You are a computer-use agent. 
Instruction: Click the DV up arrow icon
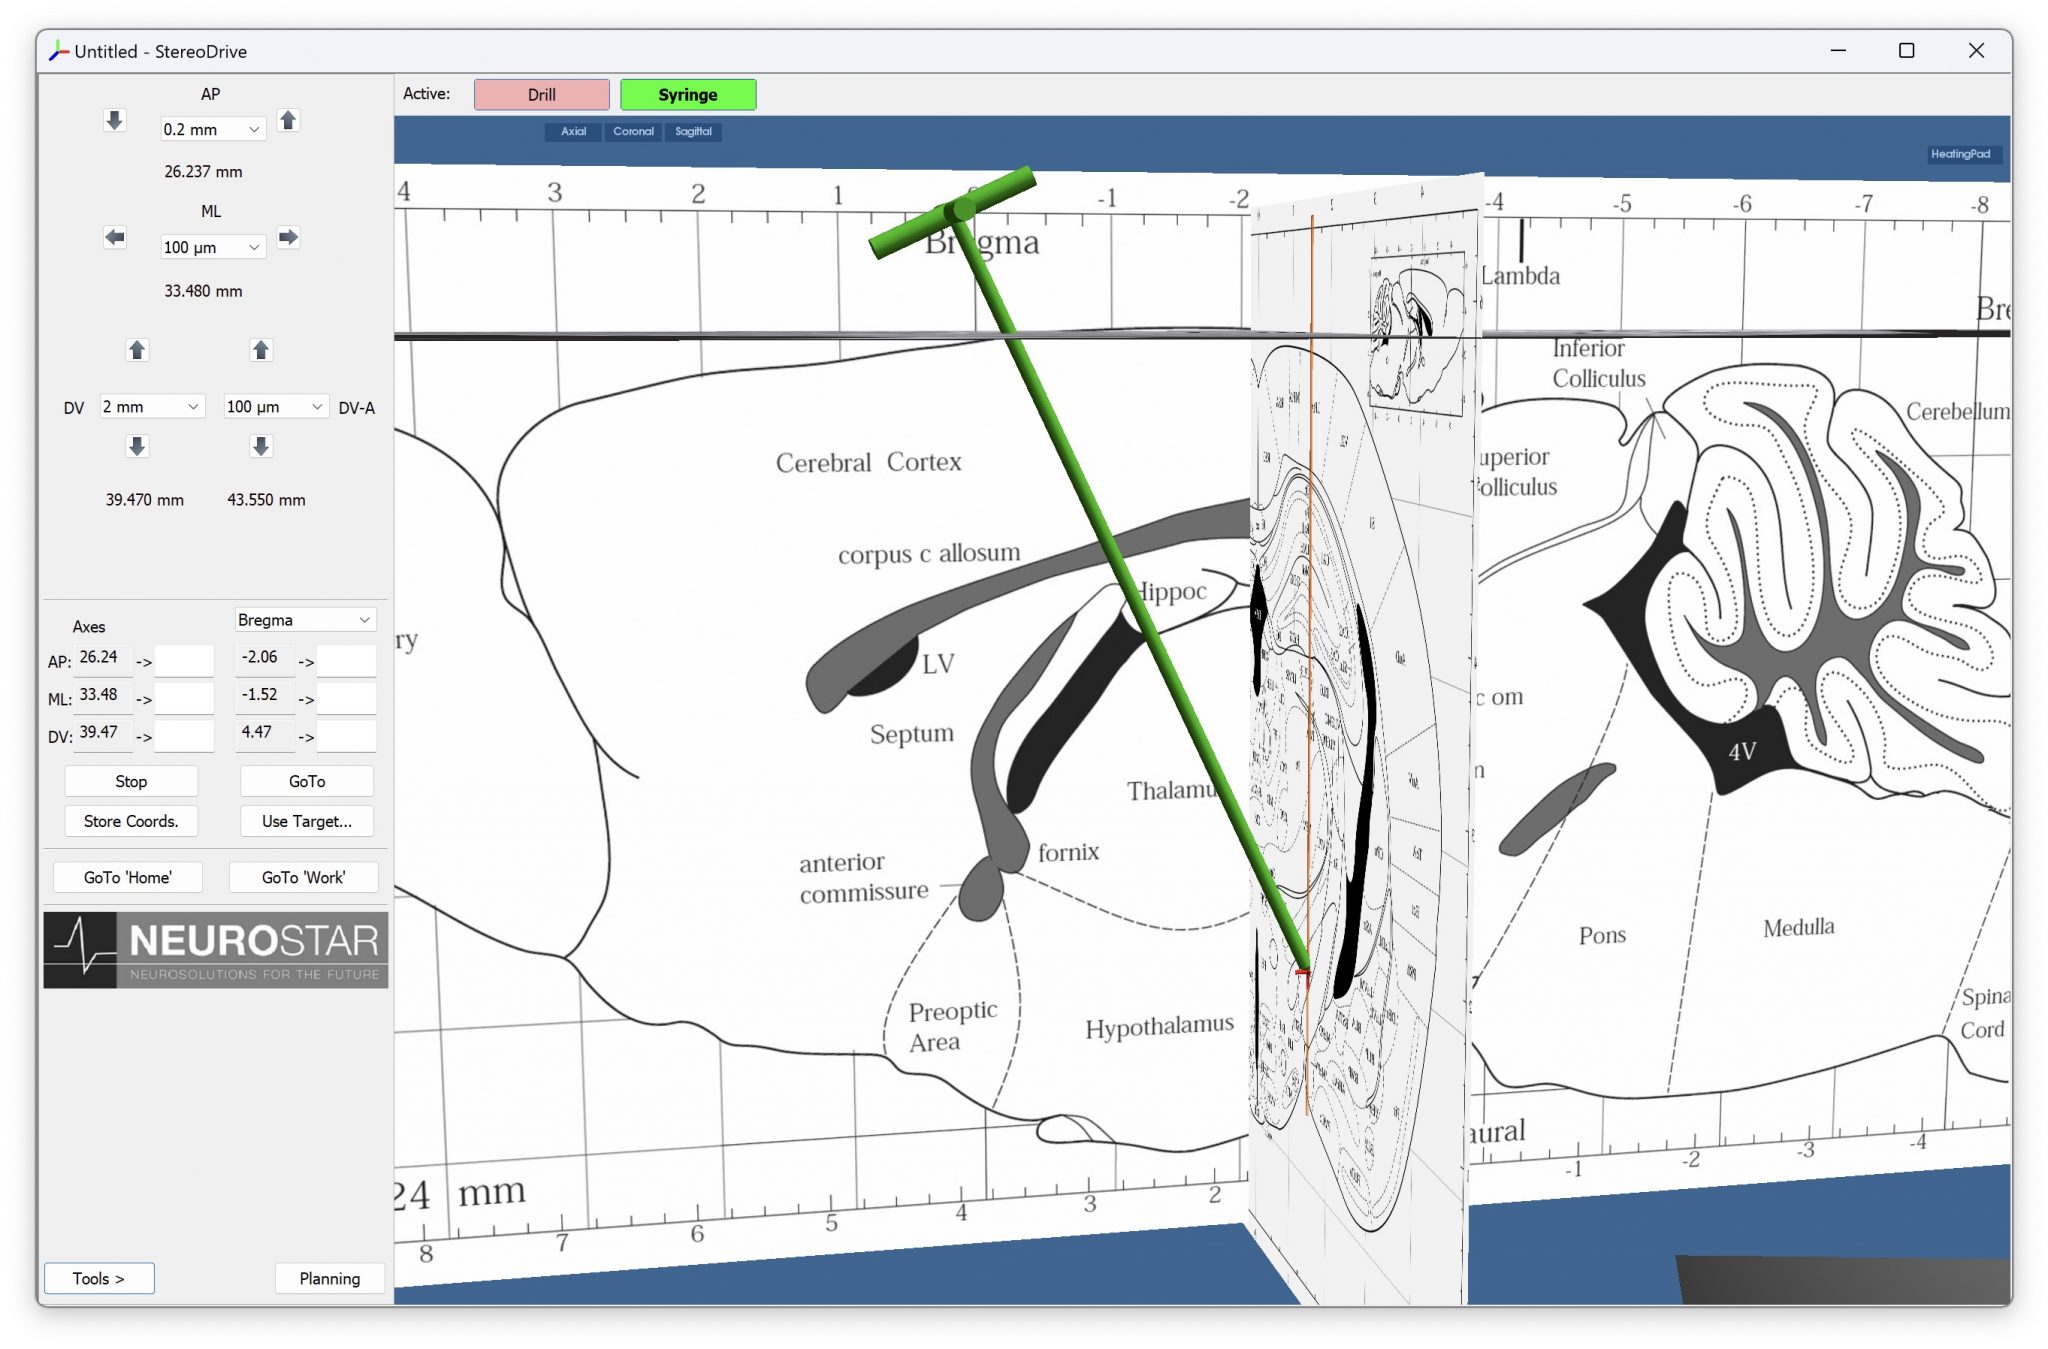pos(138,350)
